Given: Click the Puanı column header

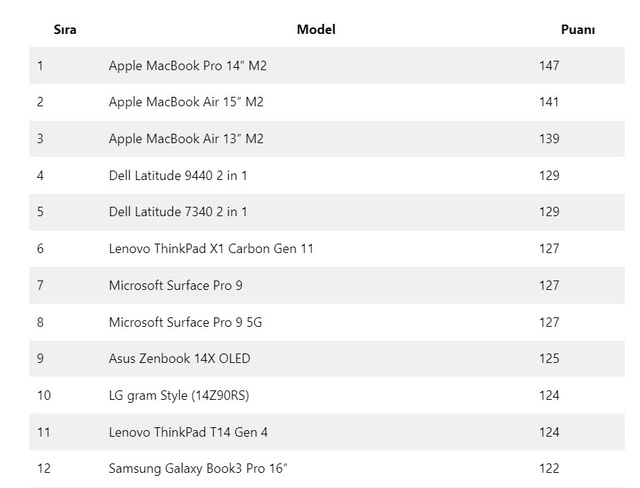Looking at the screenshot, I should (578, 30).
